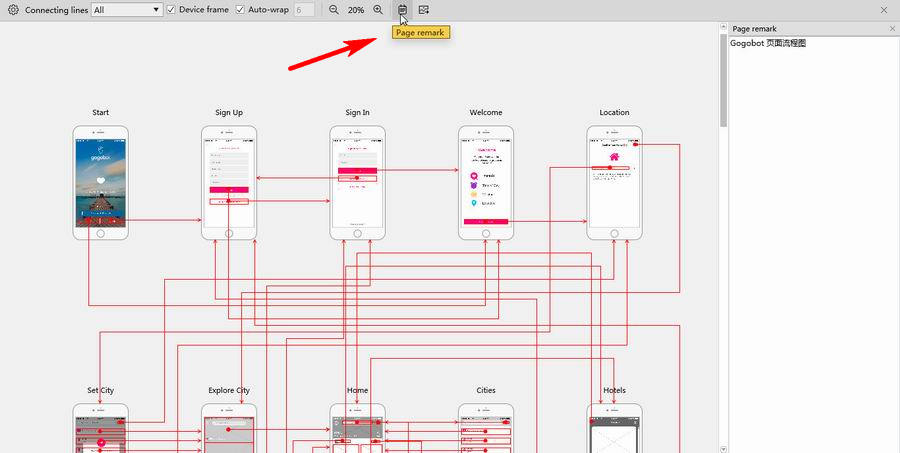Click the "Connecting lines" label

click(57, 10)
